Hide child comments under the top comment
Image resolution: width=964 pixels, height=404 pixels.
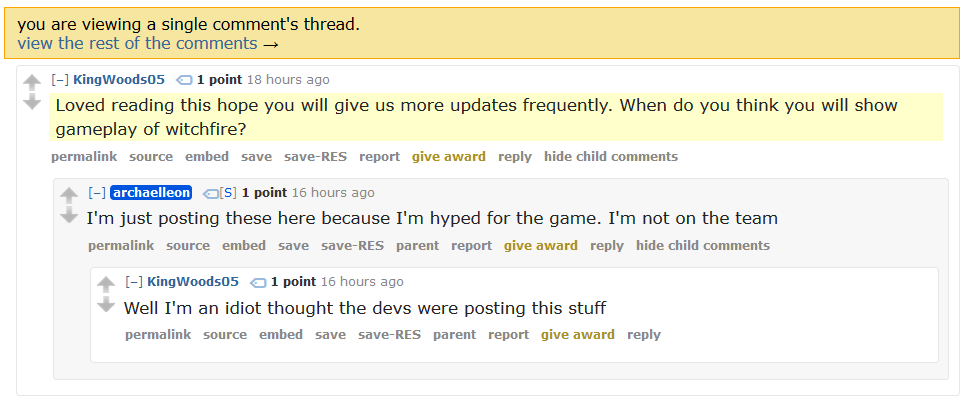(610, 157)
